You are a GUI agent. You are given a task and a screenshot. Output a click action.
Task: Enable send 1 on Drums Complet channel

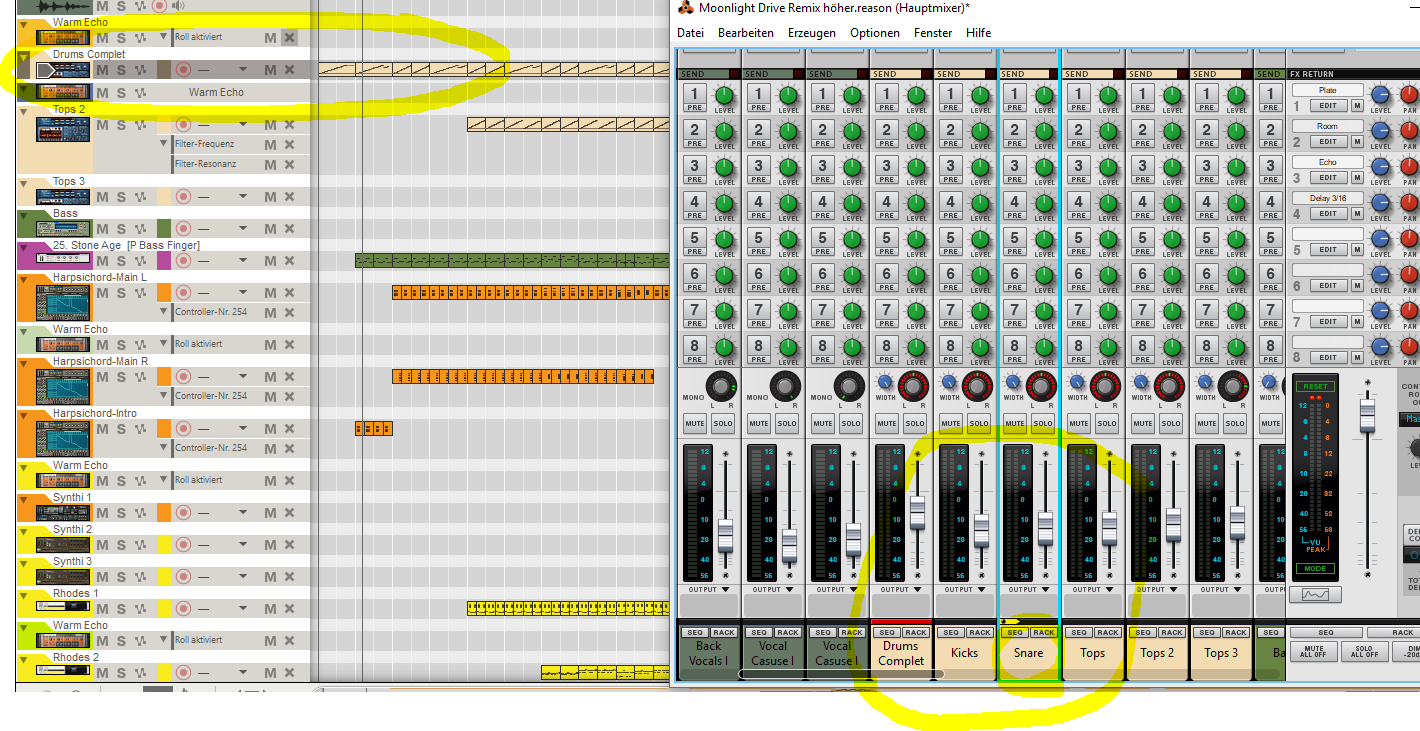click(887, 94)
